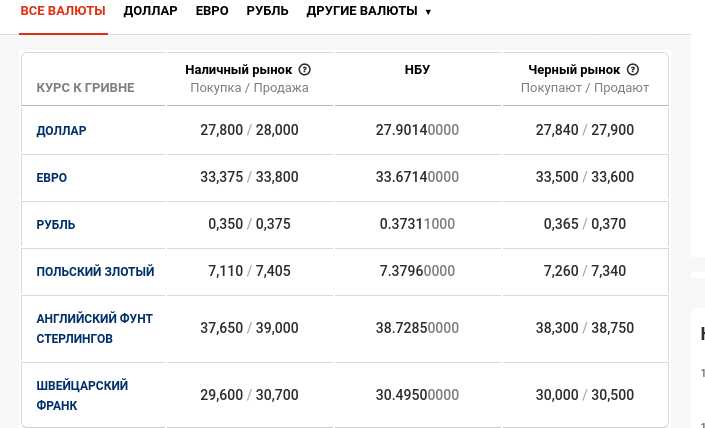Click the Рубль currency row link
This screenshot has height=428, width=705.
[x=56, y=224]
